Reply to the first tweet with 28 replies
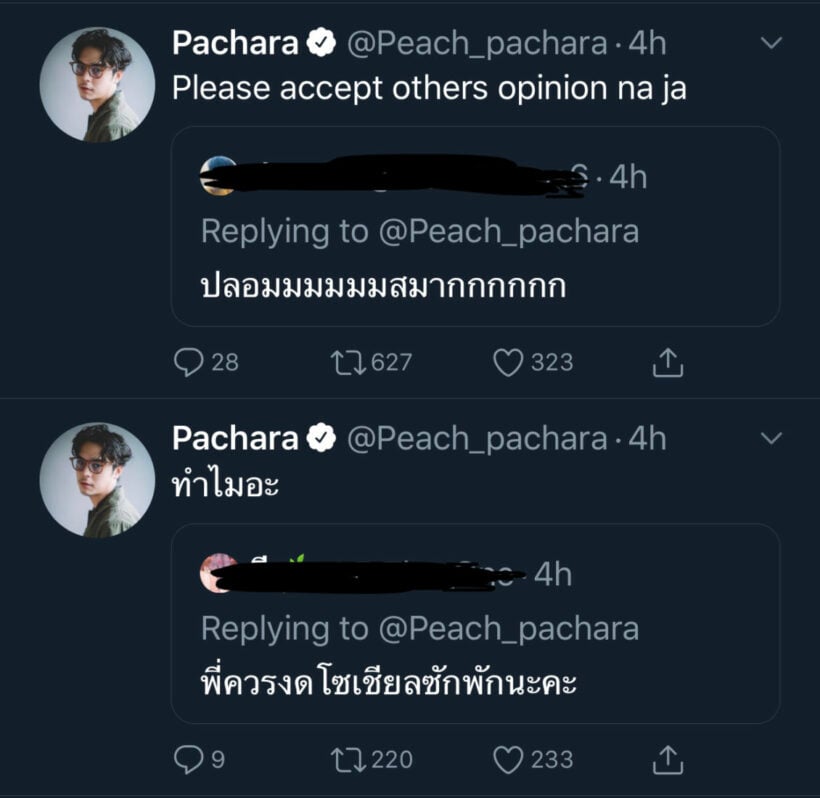Screen dimensions: 820x798 [x=188, y=362]
